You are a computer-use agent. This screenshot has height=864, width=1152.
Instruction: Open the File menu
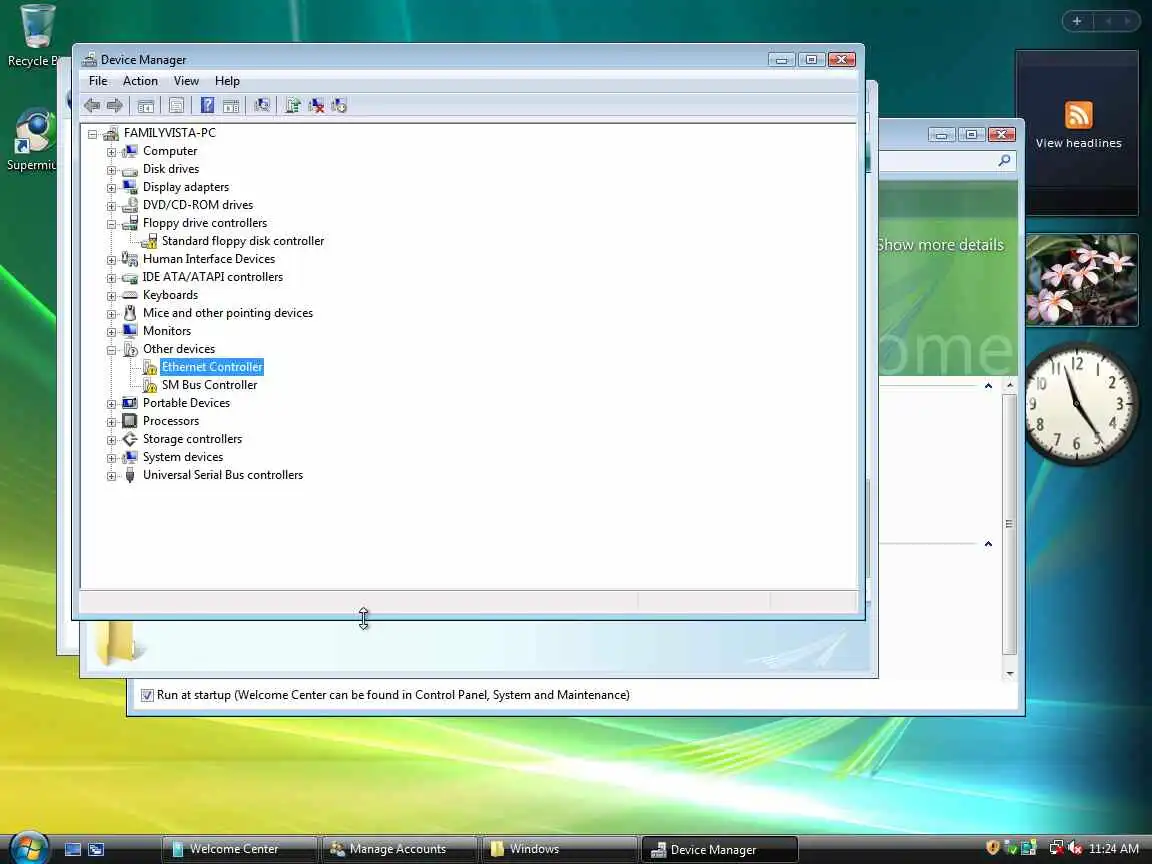click(x=98, y=81)
